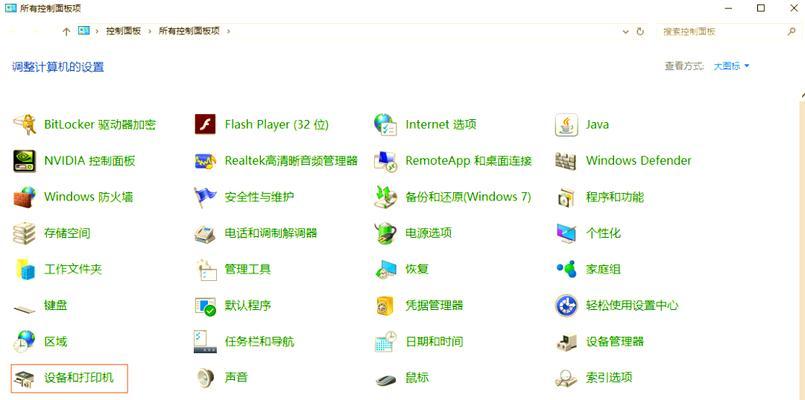Click the 电源选项 label text
805x400 pixels.
[x=429, y=233]
